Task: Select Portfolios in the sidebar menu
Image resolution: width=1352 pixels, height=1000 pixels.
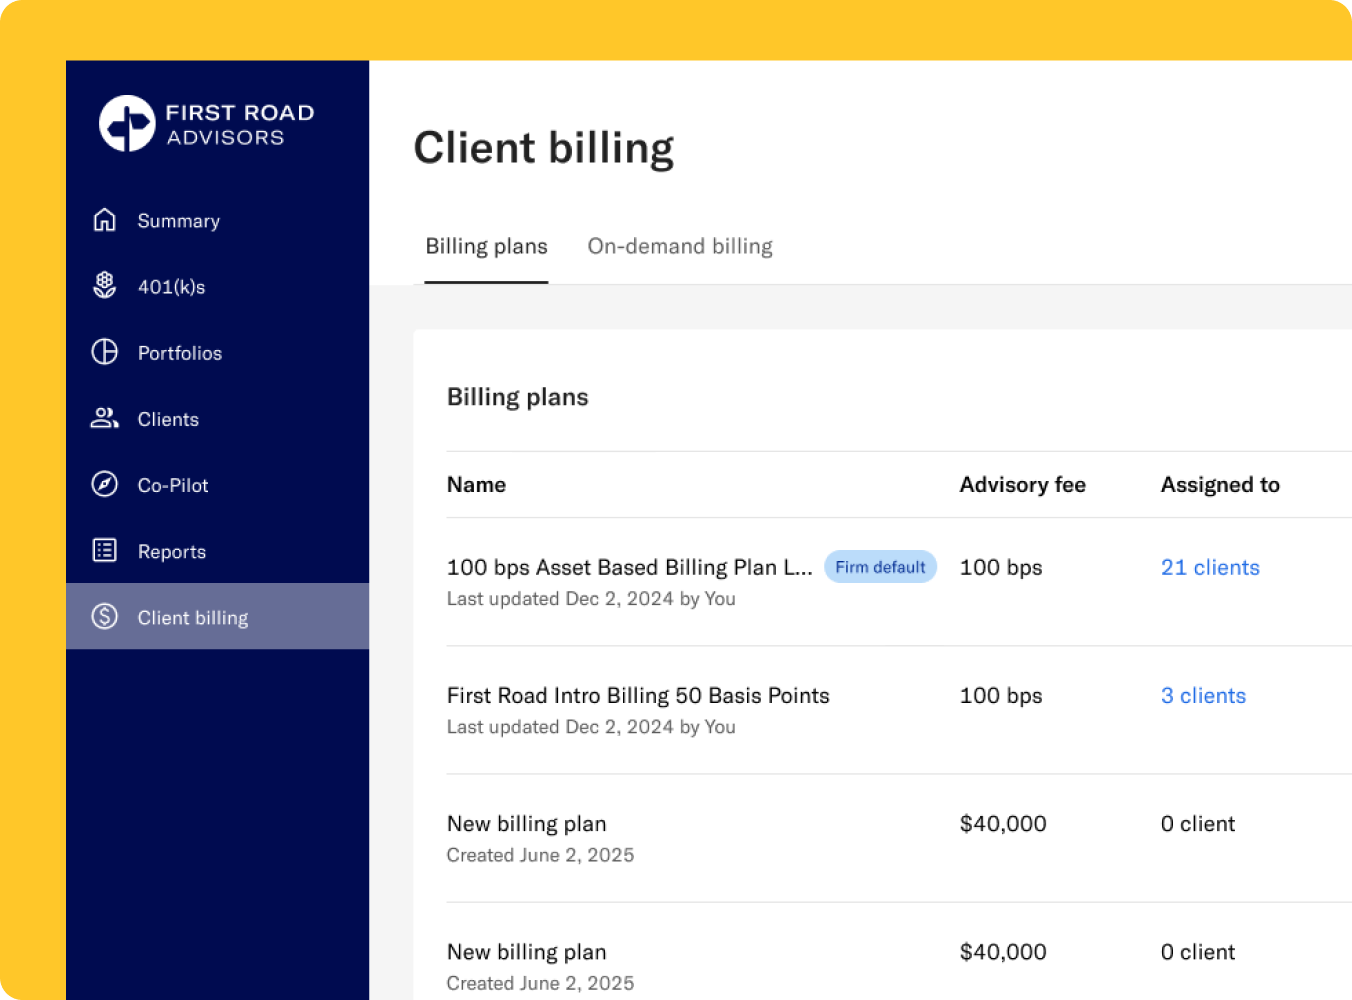Action: click(x=180, y=353)
